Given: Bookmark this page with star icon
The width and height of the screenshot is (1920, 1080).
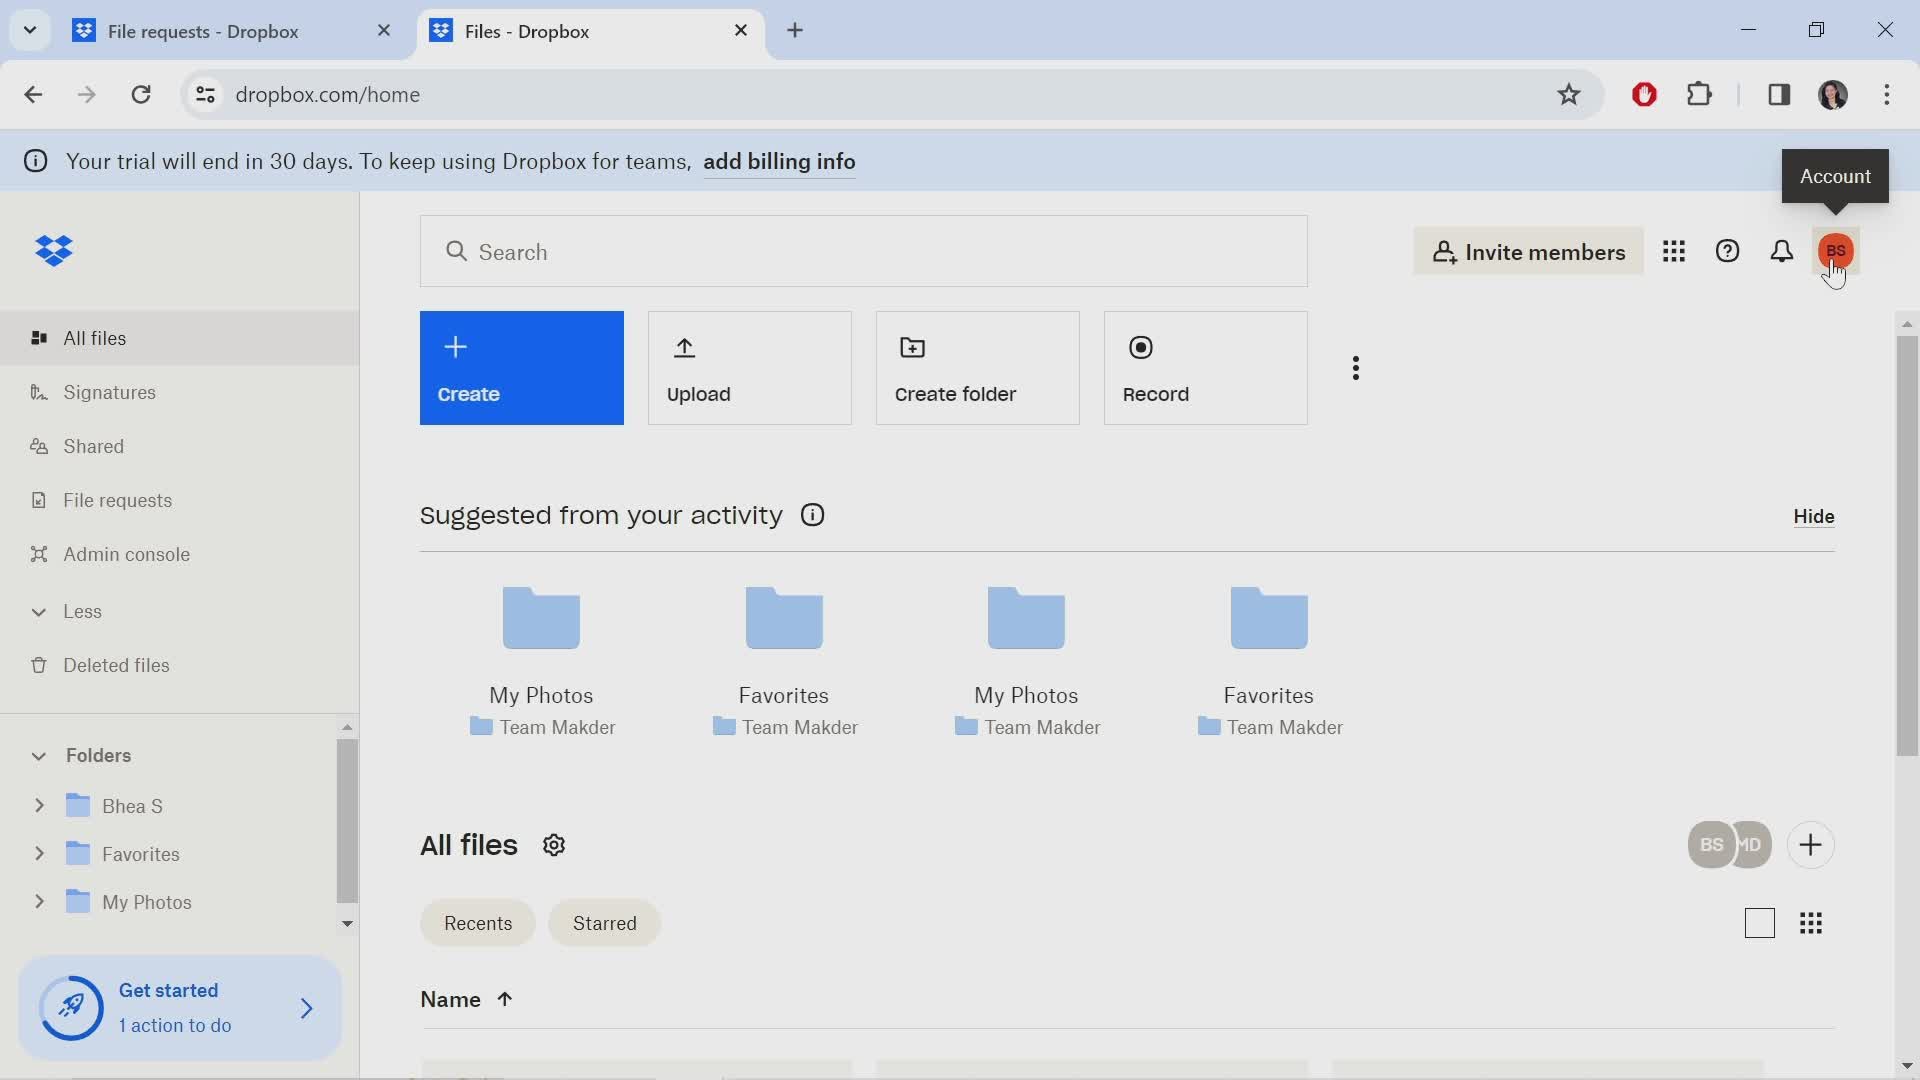Looking at the screenshot, I should pos(1568,95).
